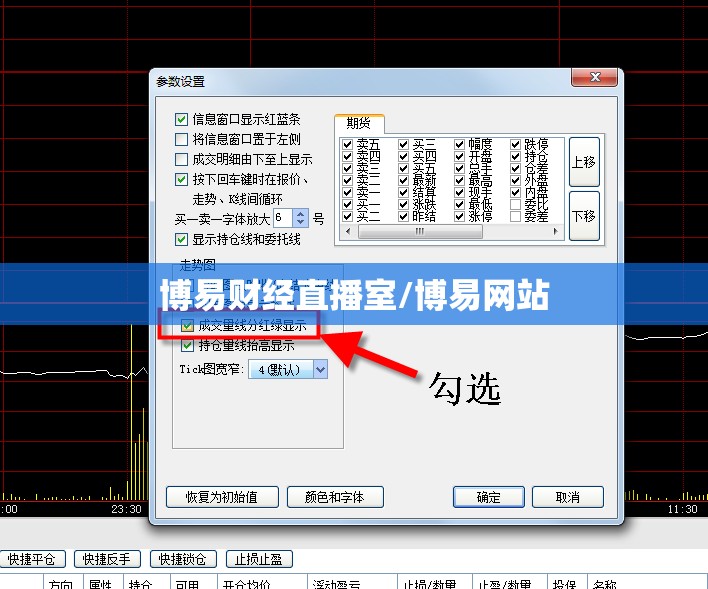The image size is (708, 589).
Task: Click 快捷锁仓 in main window
Action: [183, 559]
